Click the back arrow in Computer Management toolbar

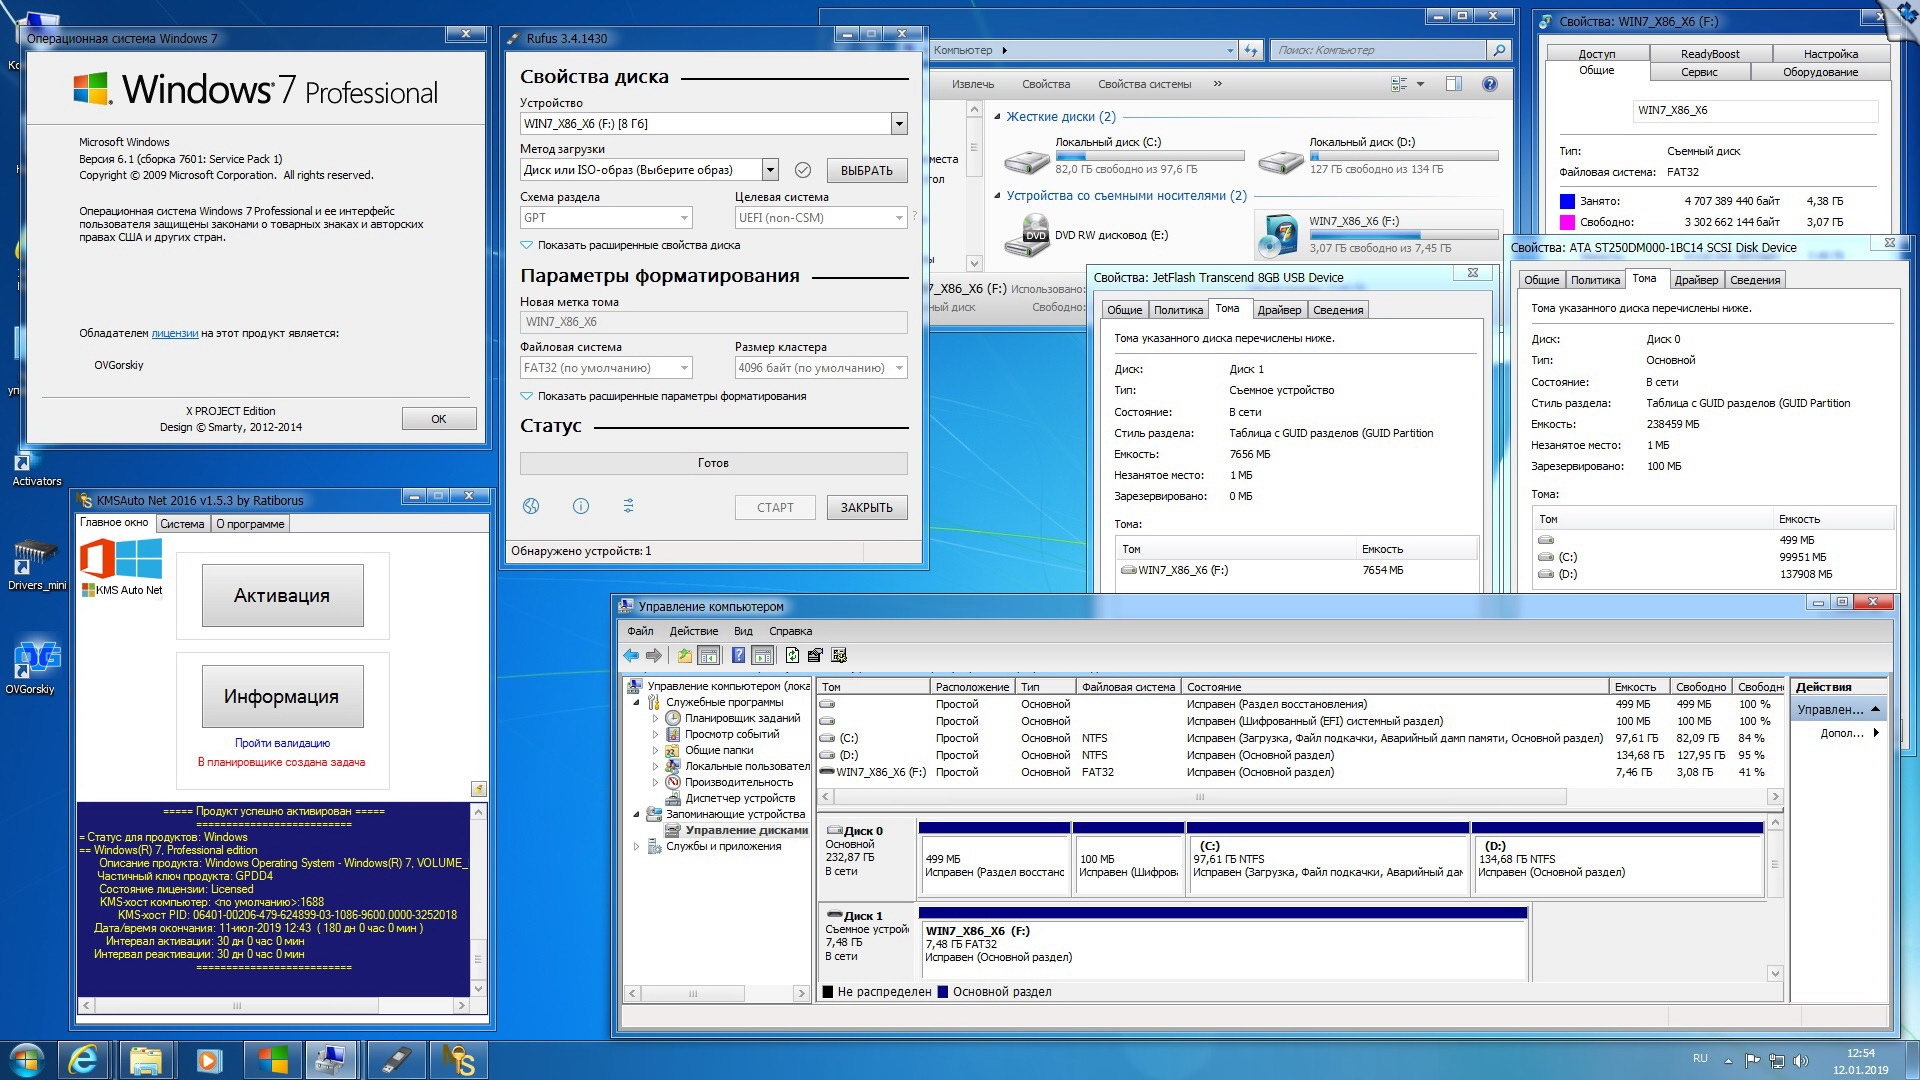click(x=631, y=655)
